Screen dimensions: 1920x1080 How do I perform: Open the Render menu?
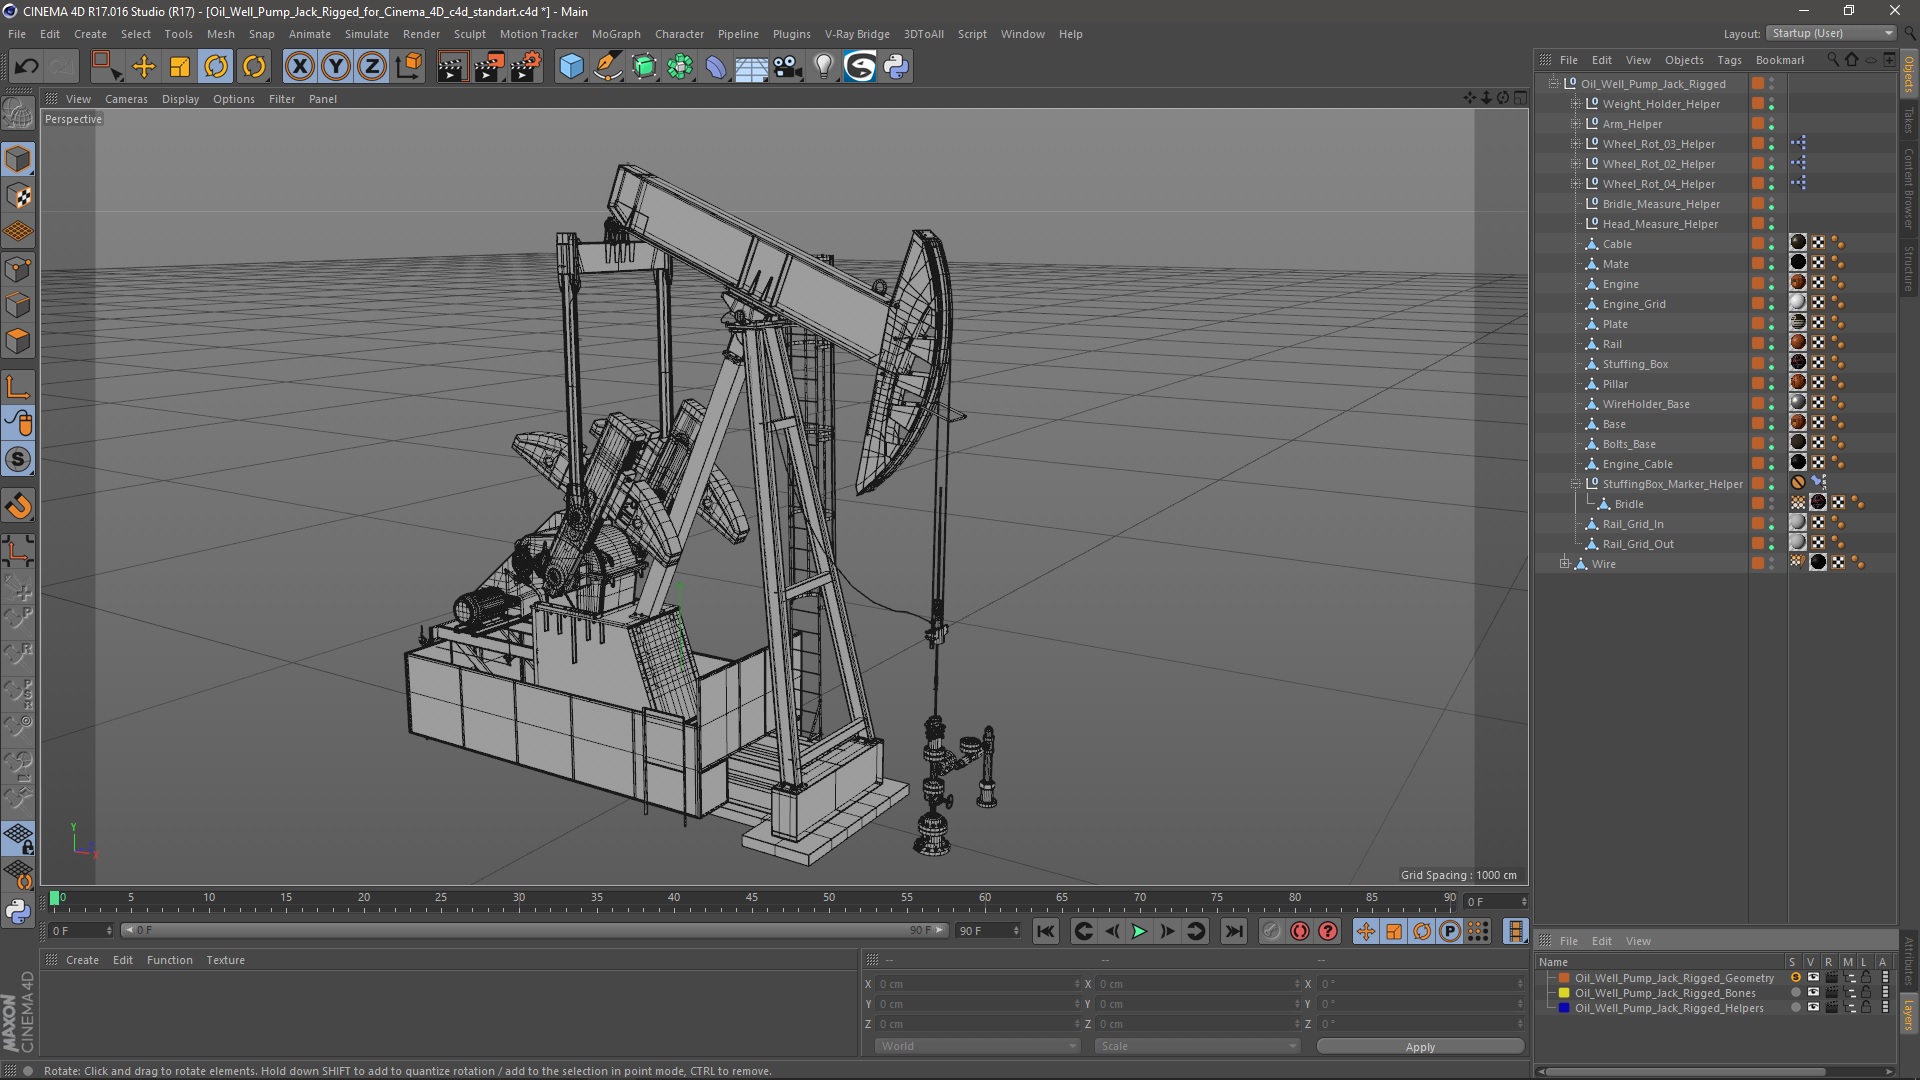[421, 34]
